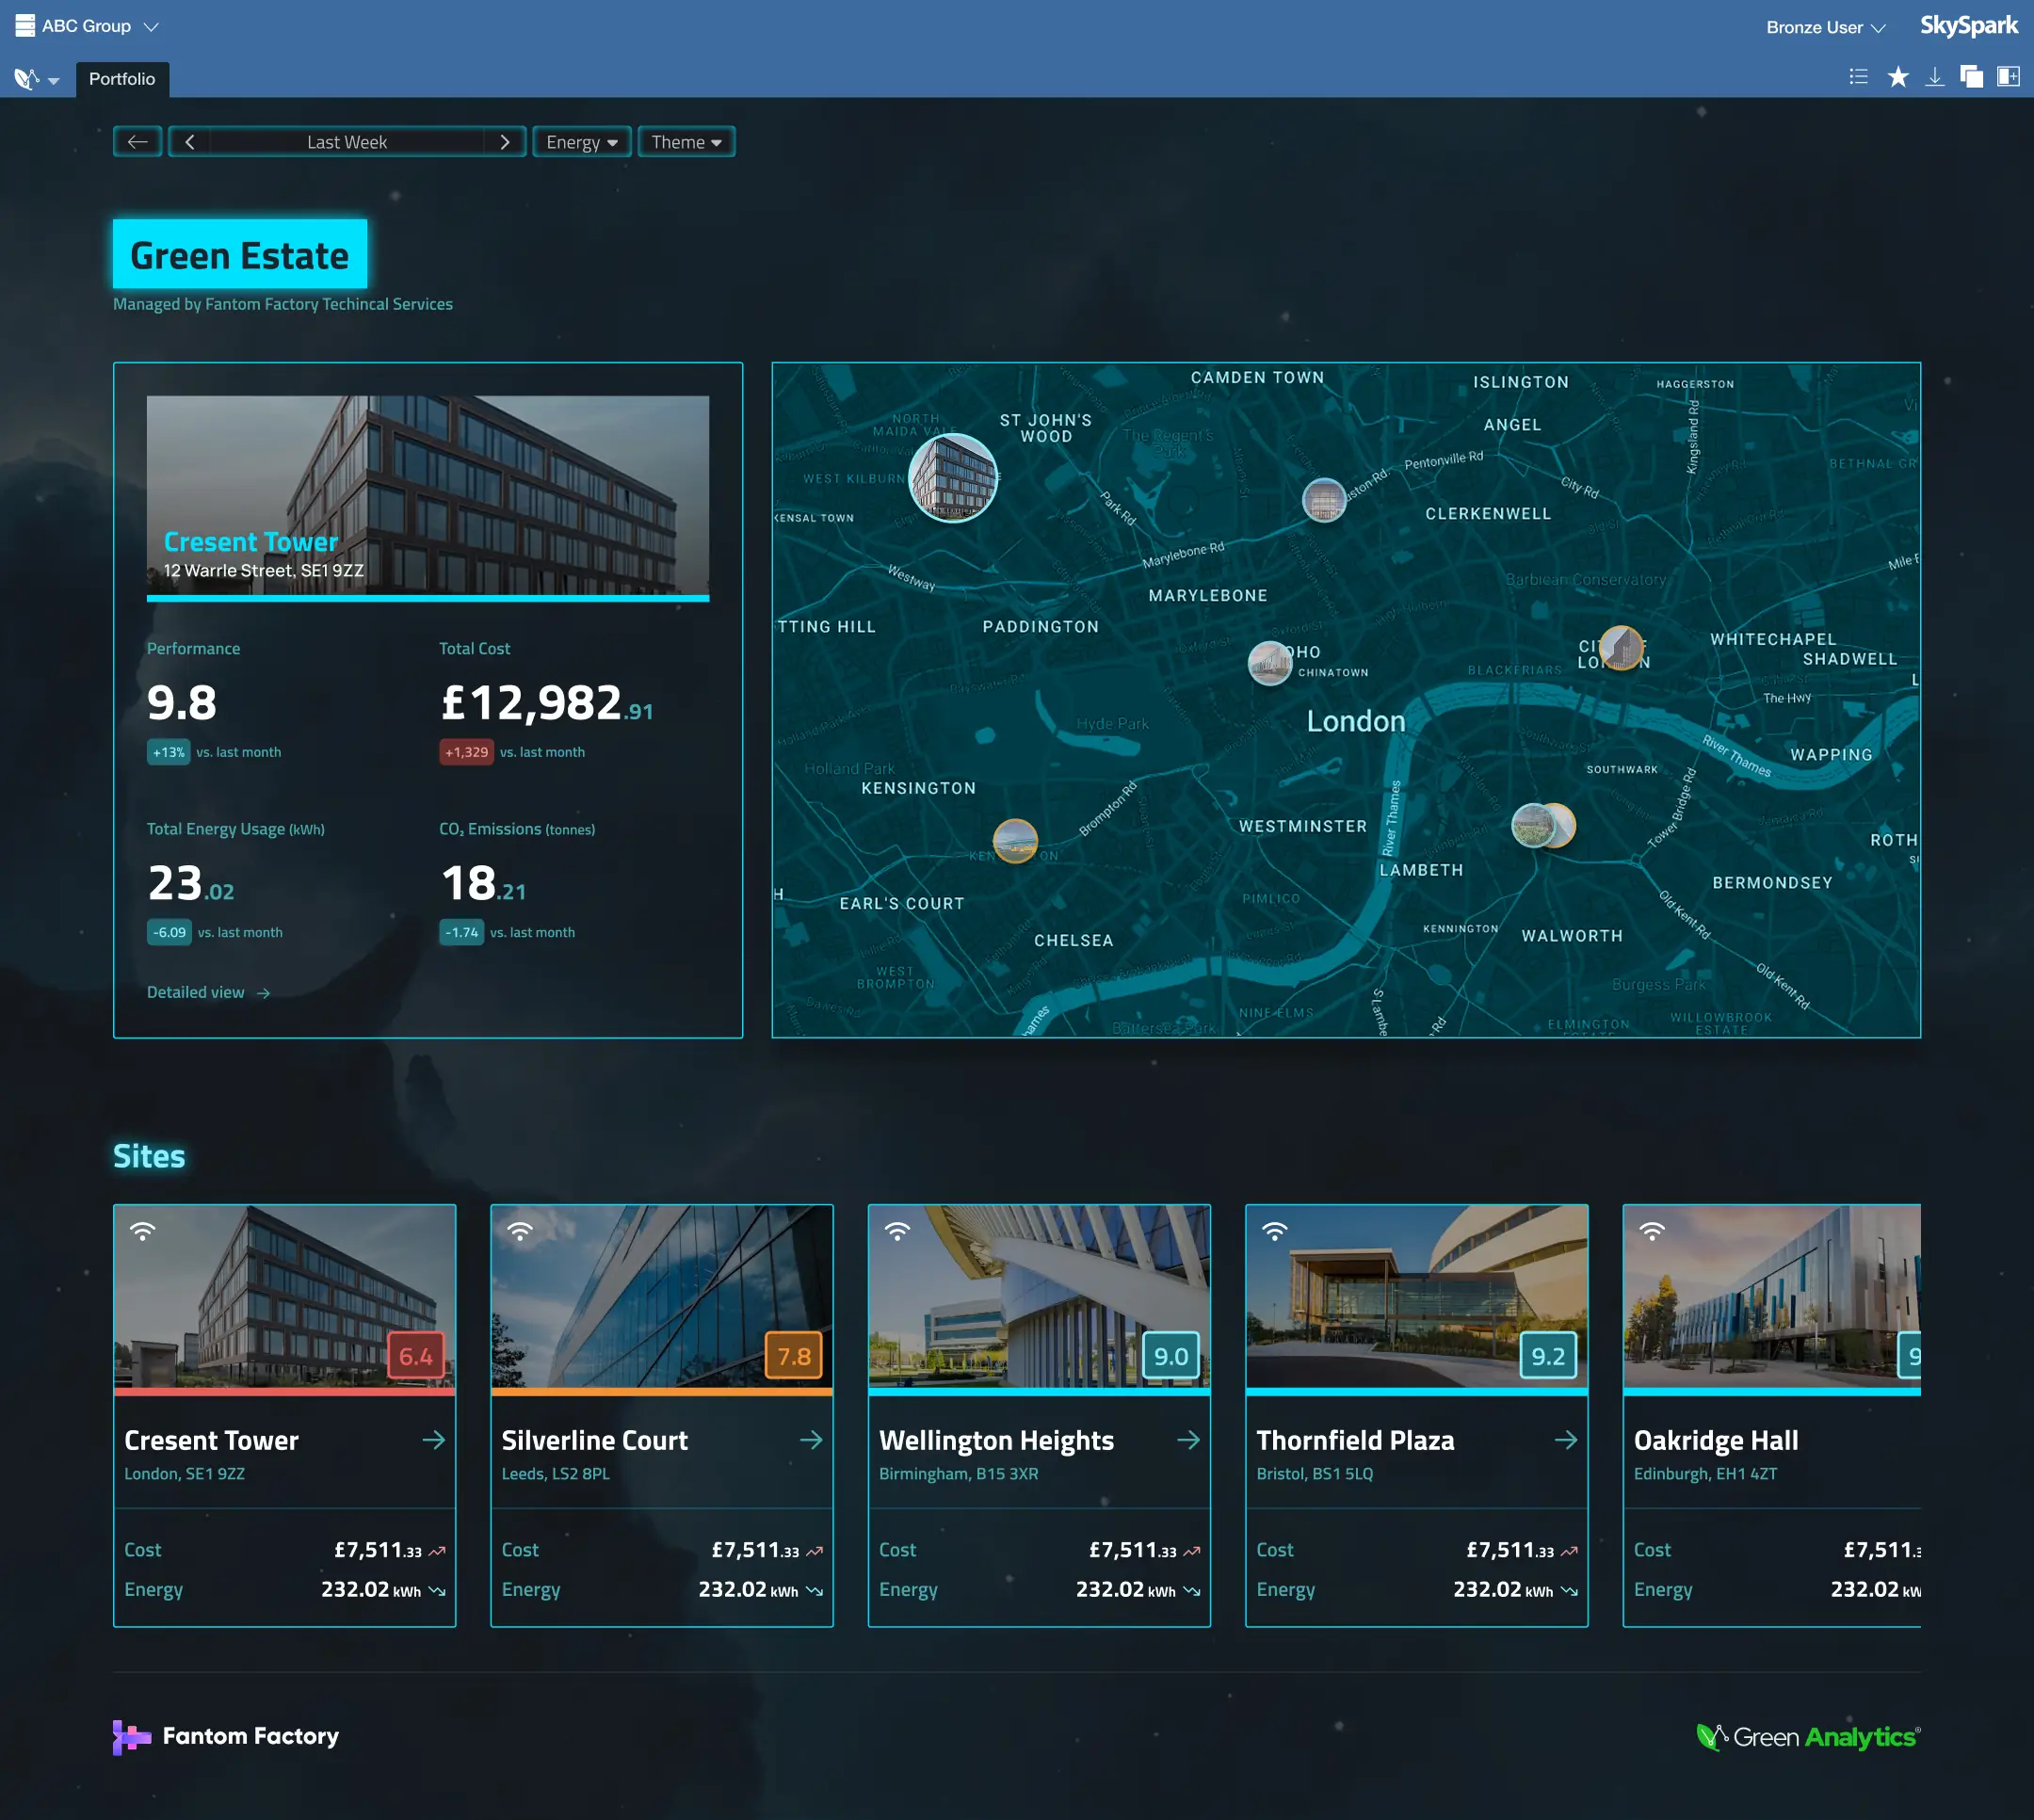Click the duplicate view icon
2034x1820 pixels.
[1972, 76]
